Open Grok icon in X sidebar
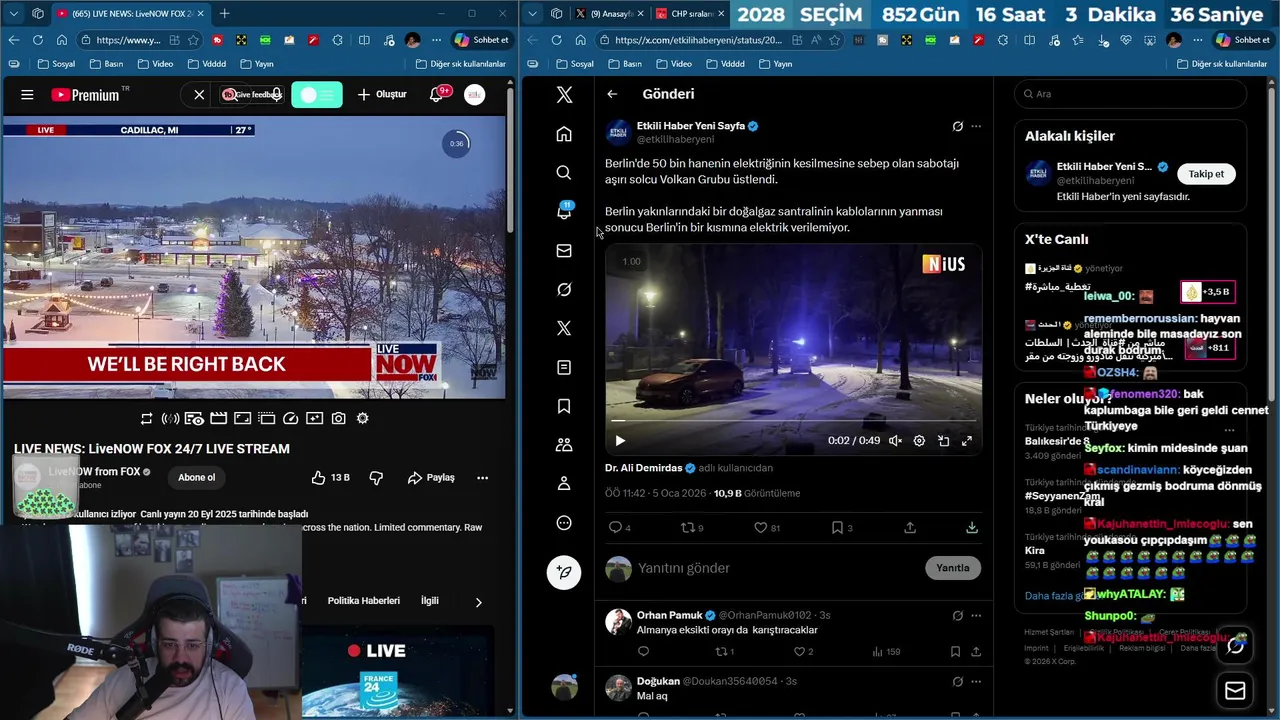This screenshot has height=720, width=1280. coord(564,290)
